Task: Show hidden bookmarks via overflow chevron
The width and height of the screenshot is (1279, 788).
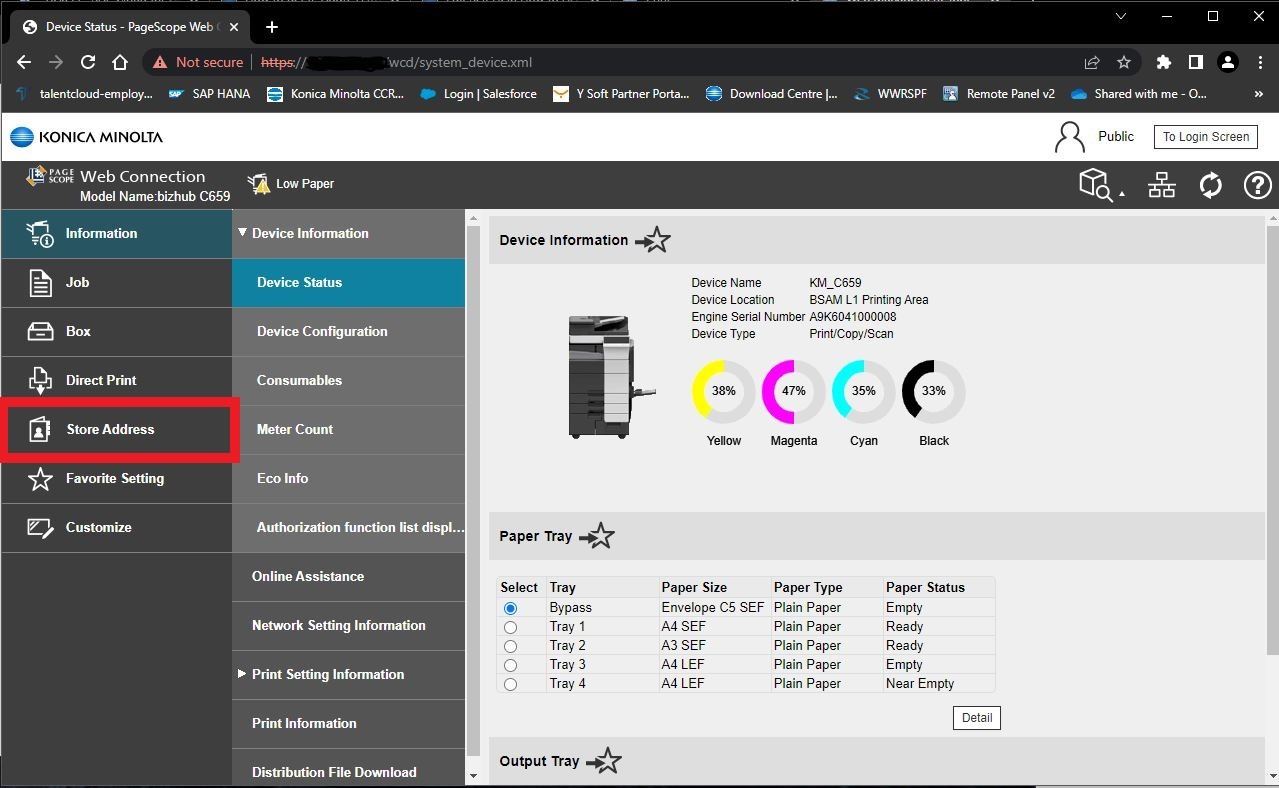Action: point(1257,94)
